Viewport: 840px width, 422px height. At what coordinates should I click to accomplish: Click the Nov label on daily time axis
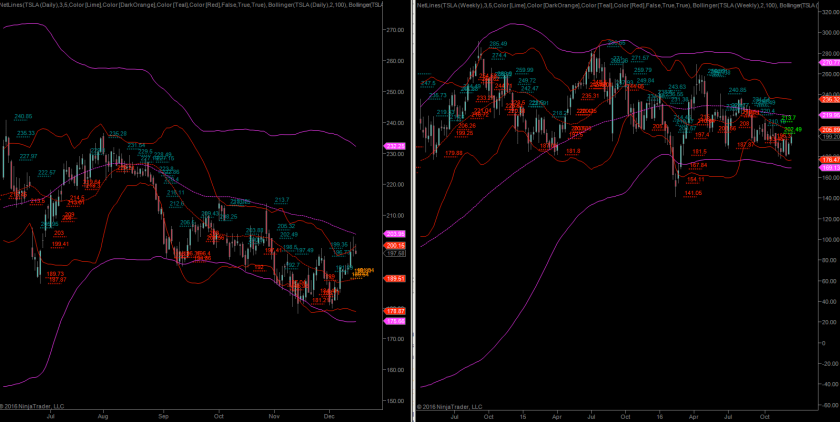tap(274, 415)
